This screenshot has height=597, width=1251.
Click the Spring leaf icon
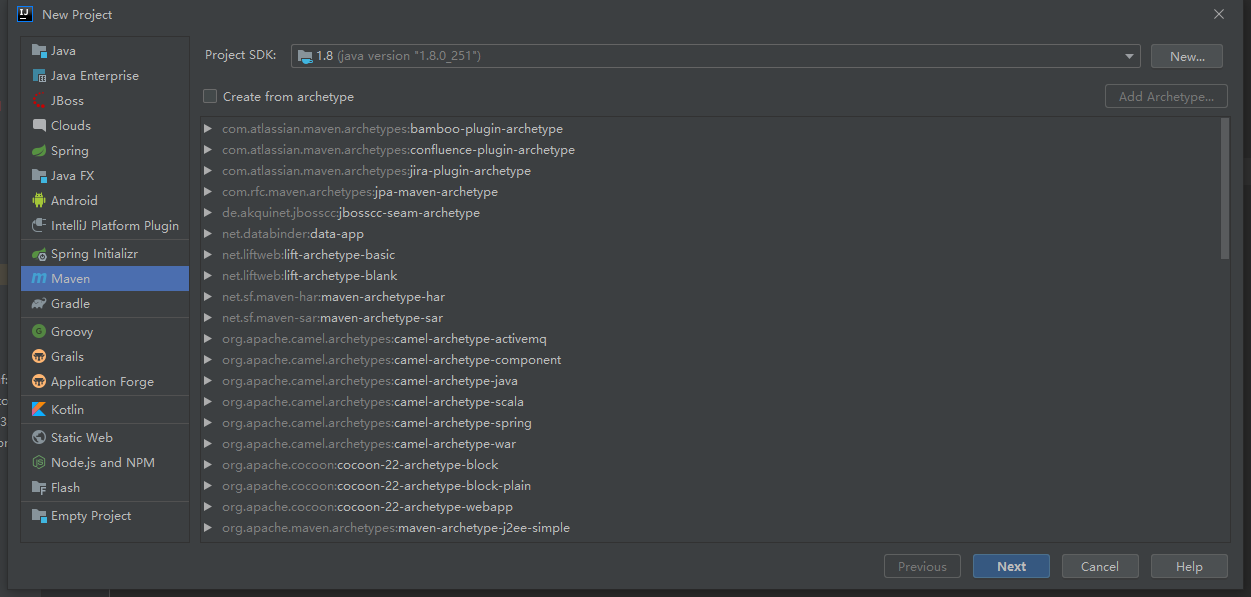tap(39, 151)
